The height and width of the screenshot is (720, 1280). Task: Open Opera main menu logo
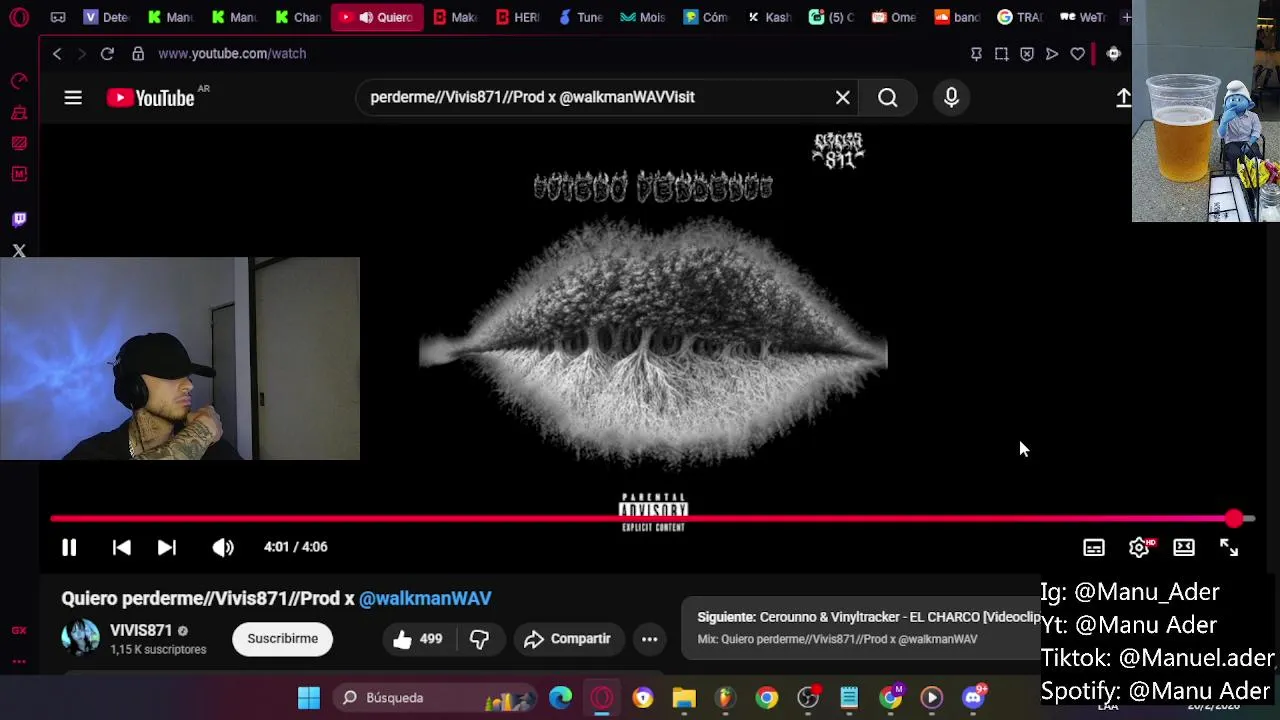(x=19, y=17)
